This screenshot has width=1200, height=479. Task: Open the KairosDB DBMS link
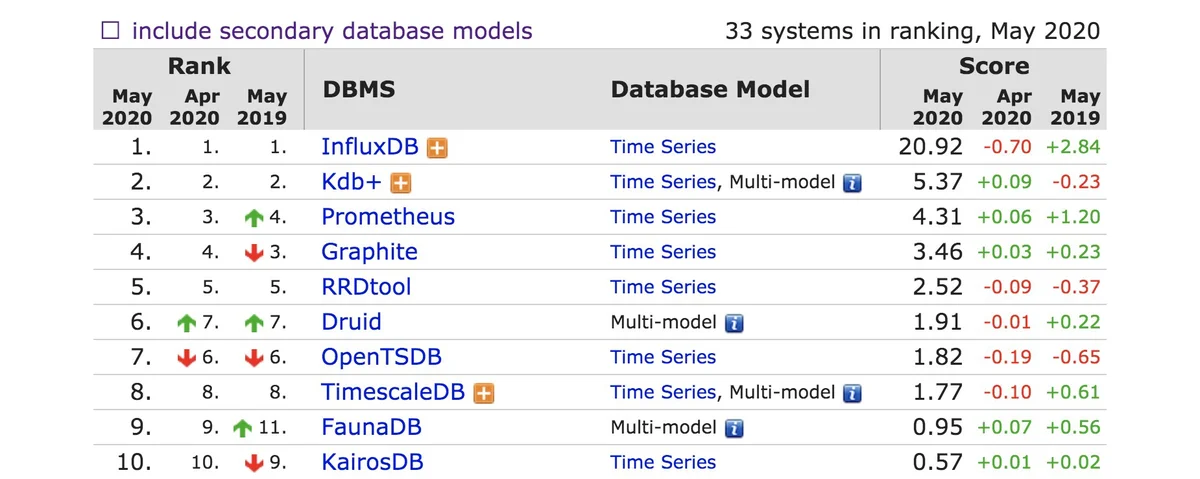372,462
